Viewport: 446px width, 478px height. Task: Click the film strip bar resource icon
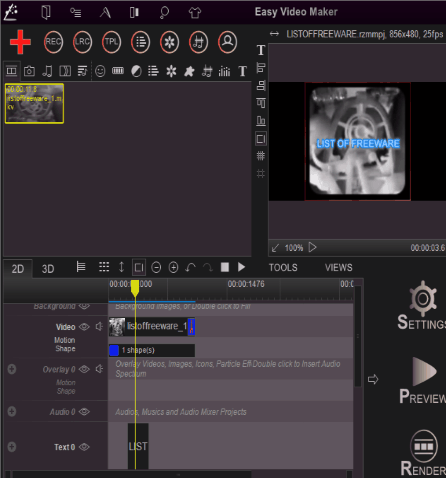pos(118,71)
